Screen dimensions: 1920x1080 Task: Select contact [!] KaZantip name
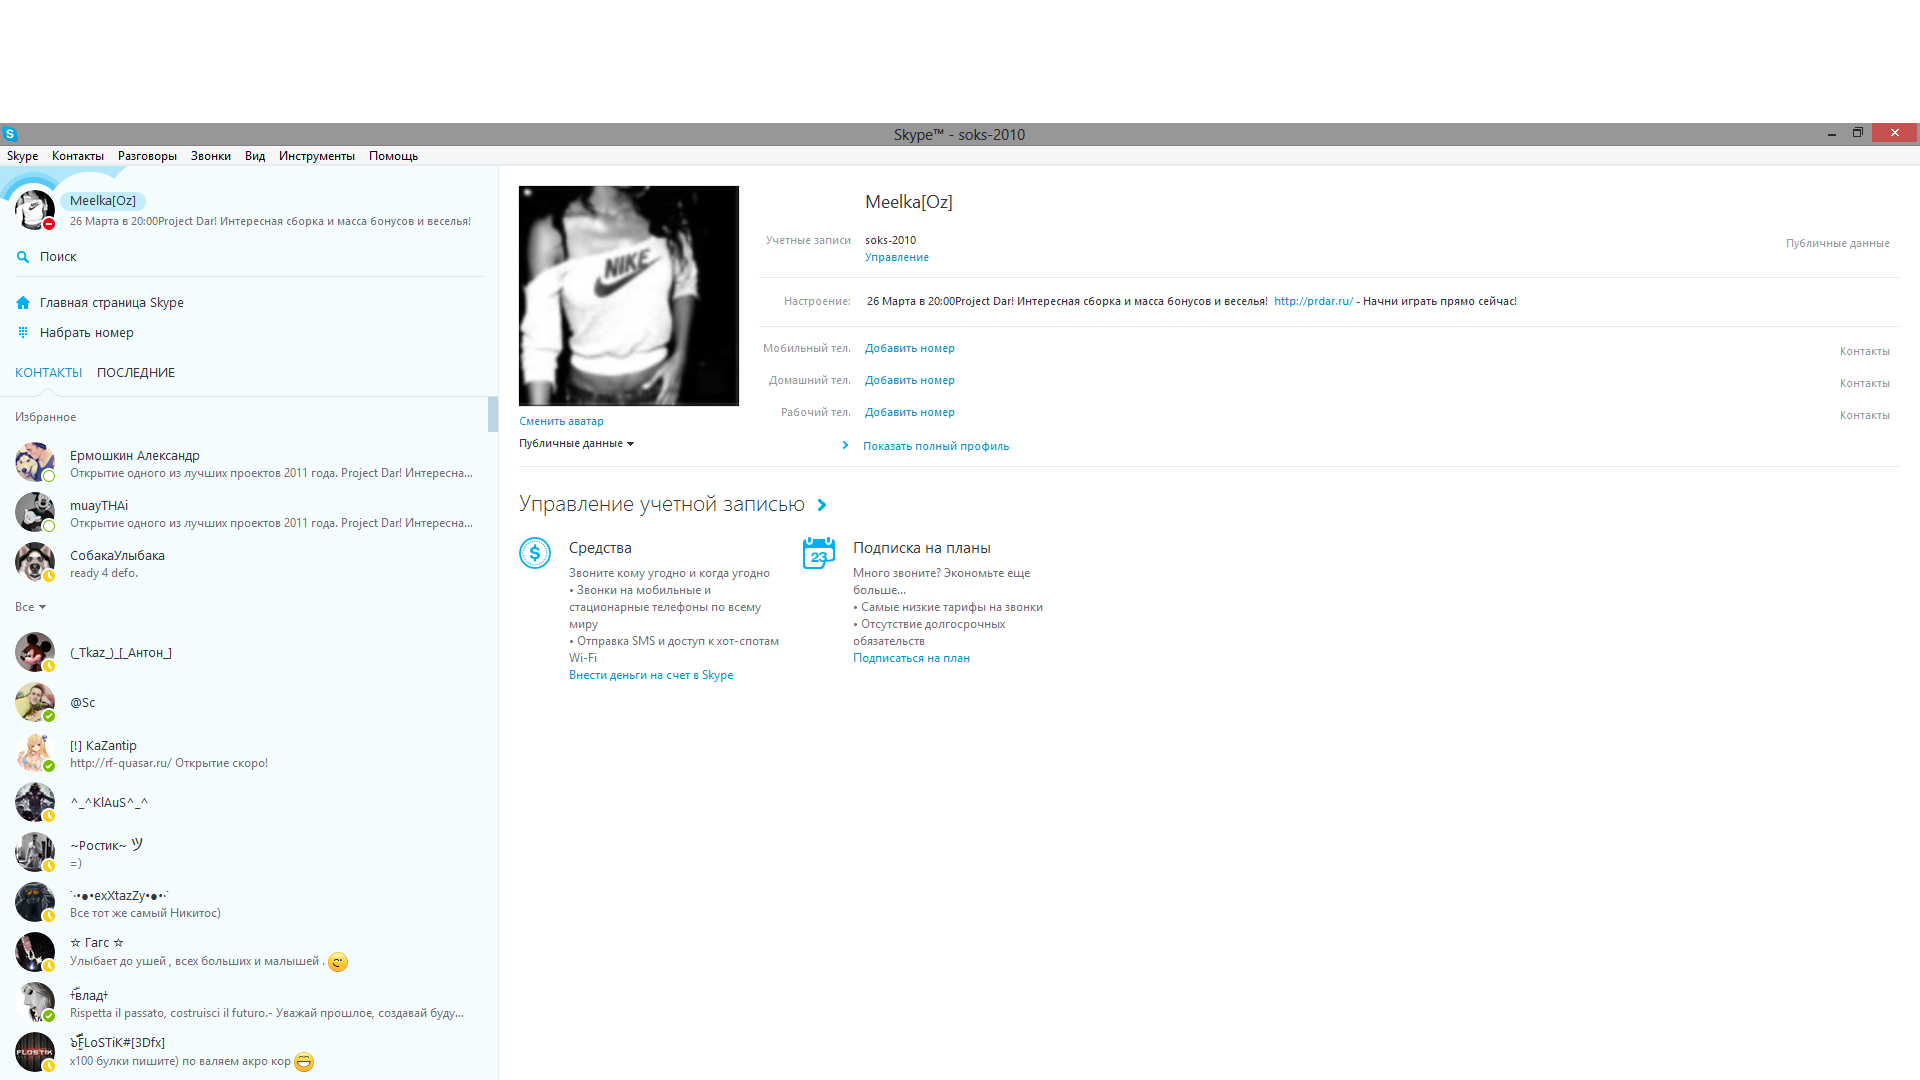pos(103,746)
